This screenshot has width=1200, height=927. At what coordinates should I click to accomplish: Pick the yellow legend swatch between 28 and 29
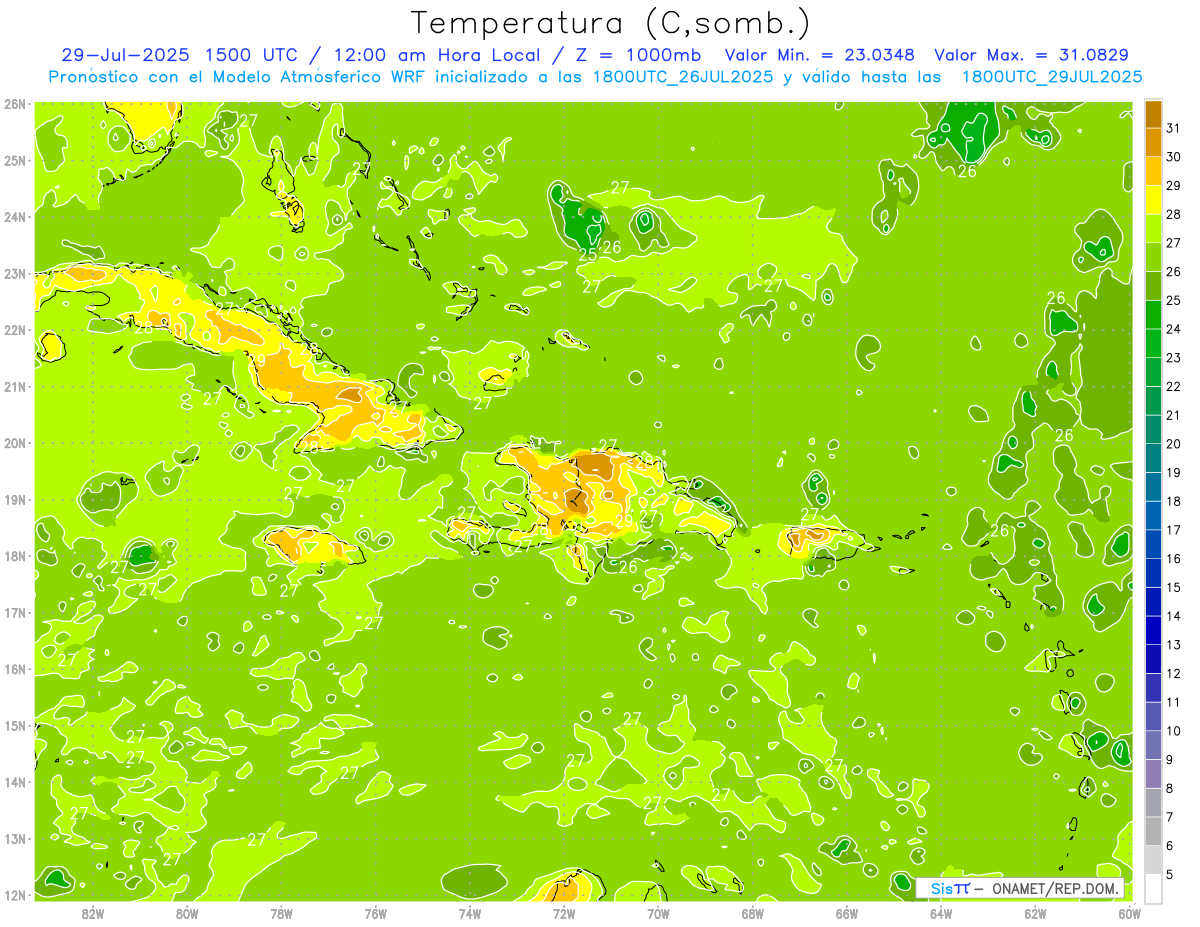click(x=1154, y=200)
